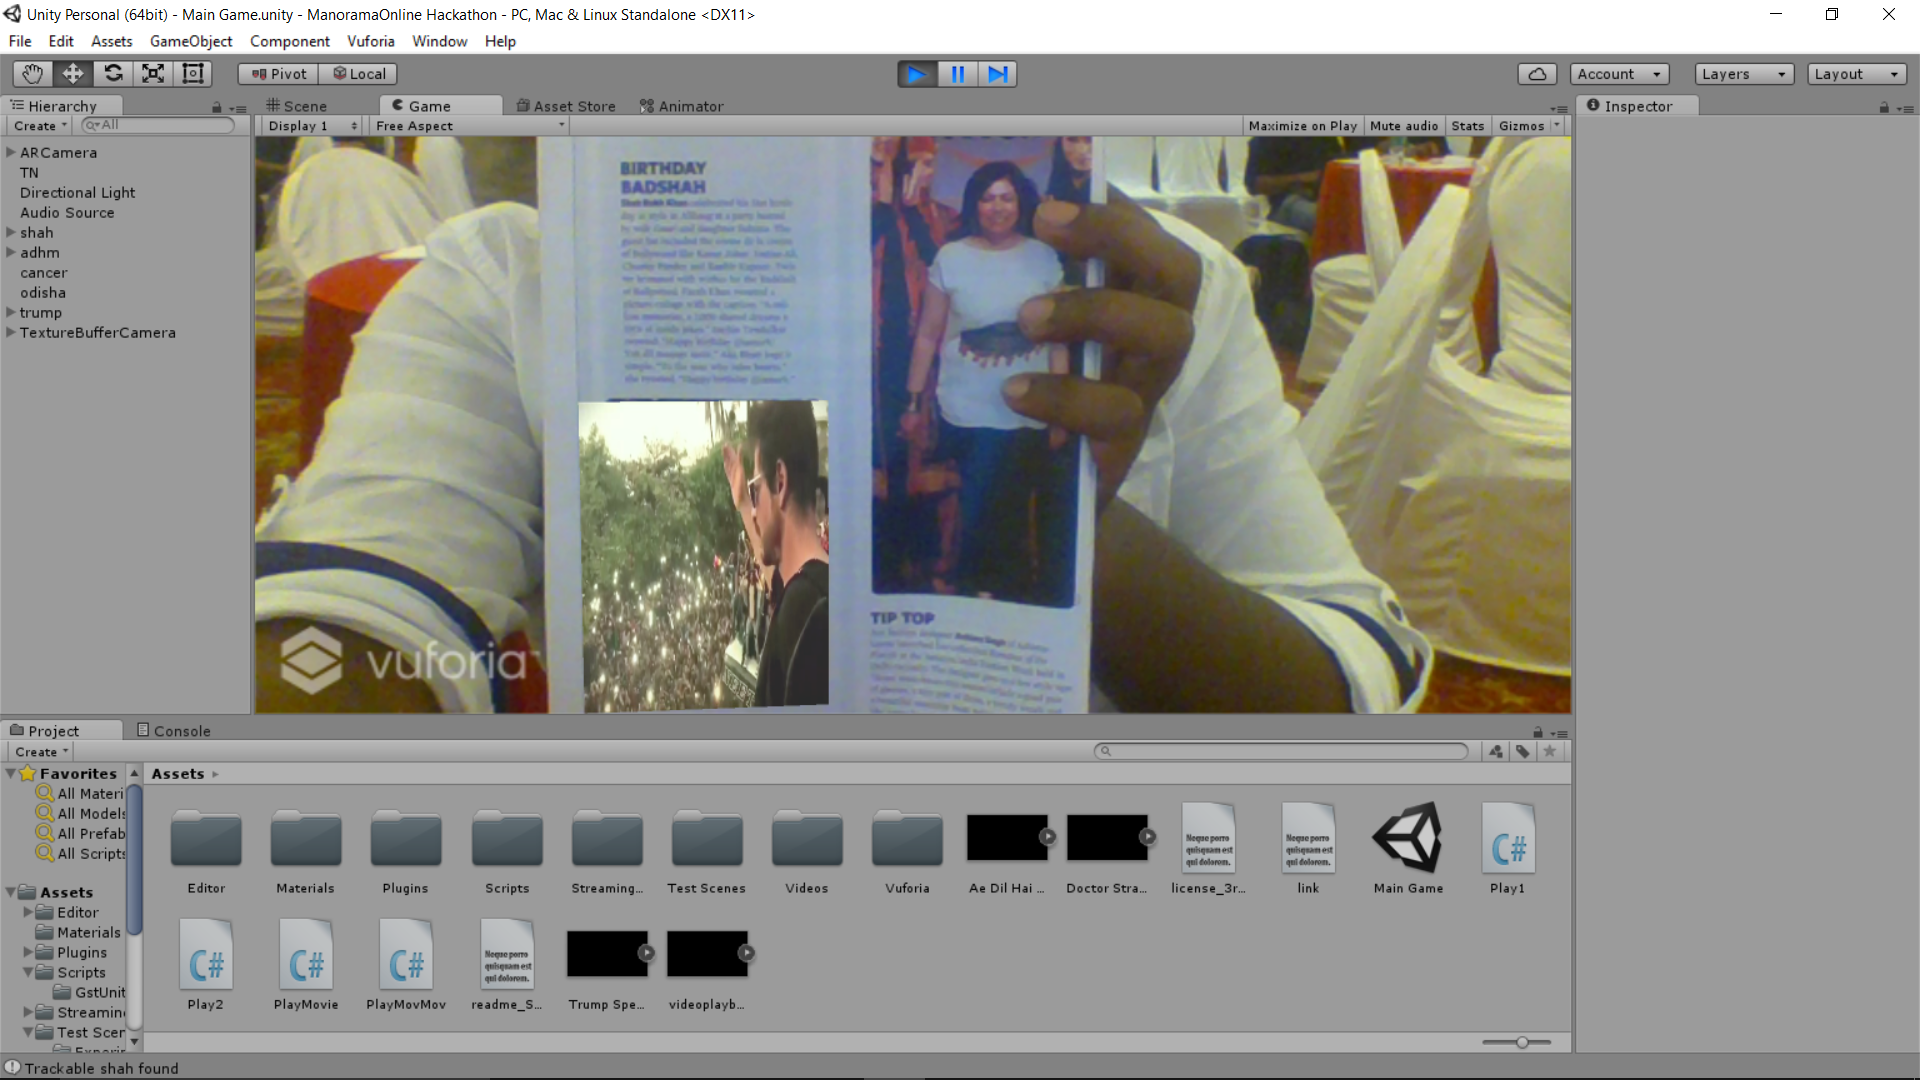Screen dimensions: 1920x1080
Task: Select the Scale tool
Action: point(153,73)
